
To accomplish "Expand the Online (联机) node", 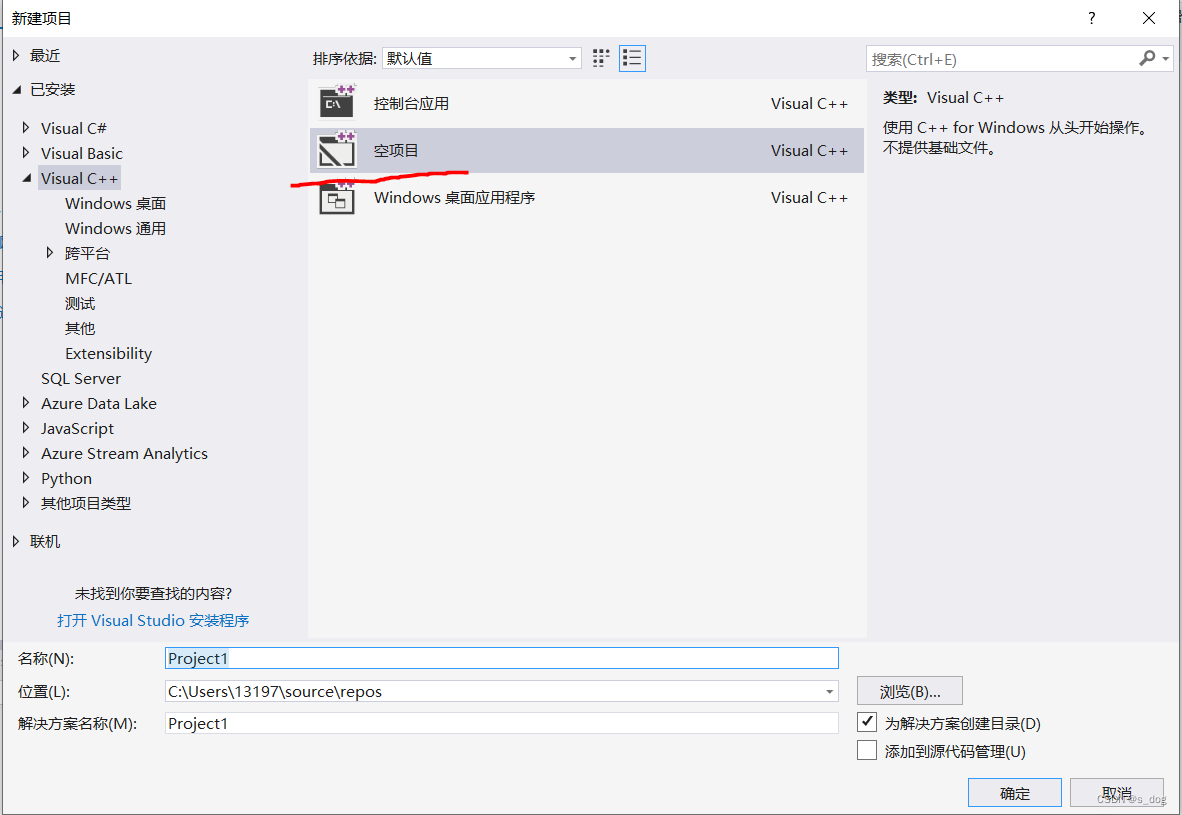I will click(x=17, y=541).
